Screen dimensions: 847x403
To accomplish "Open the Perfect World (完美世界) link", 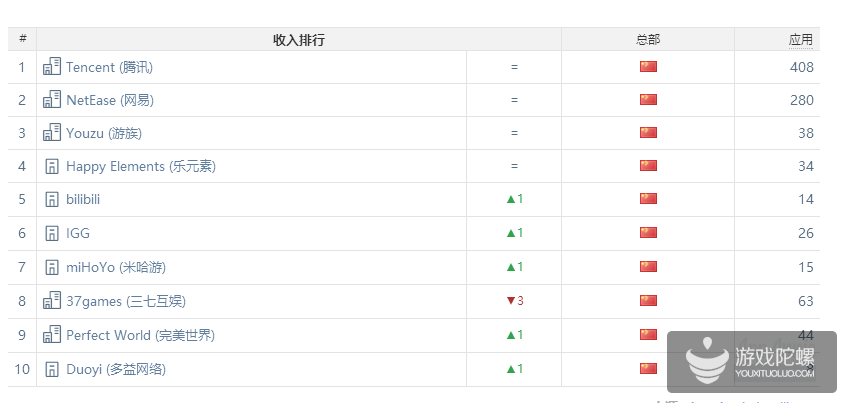I will pos(140,335).
